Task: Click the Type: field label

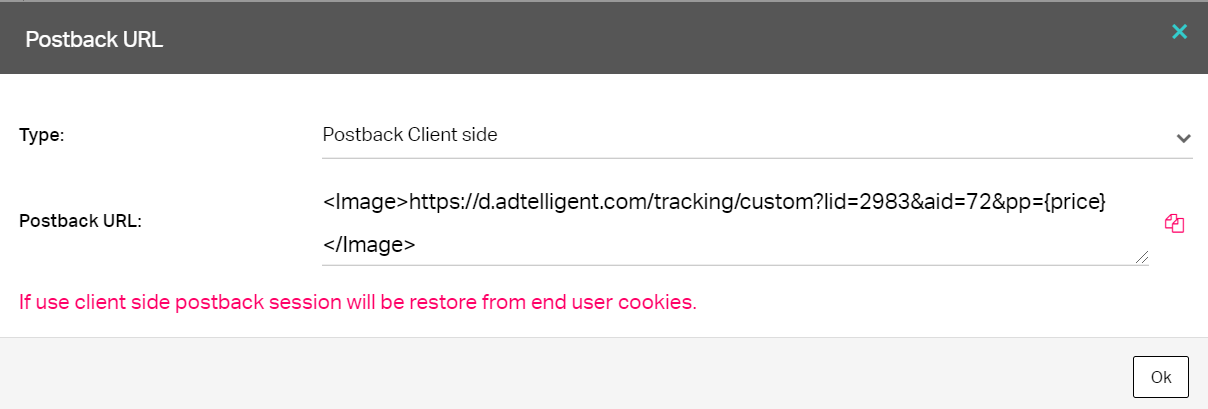Action: 42,136
